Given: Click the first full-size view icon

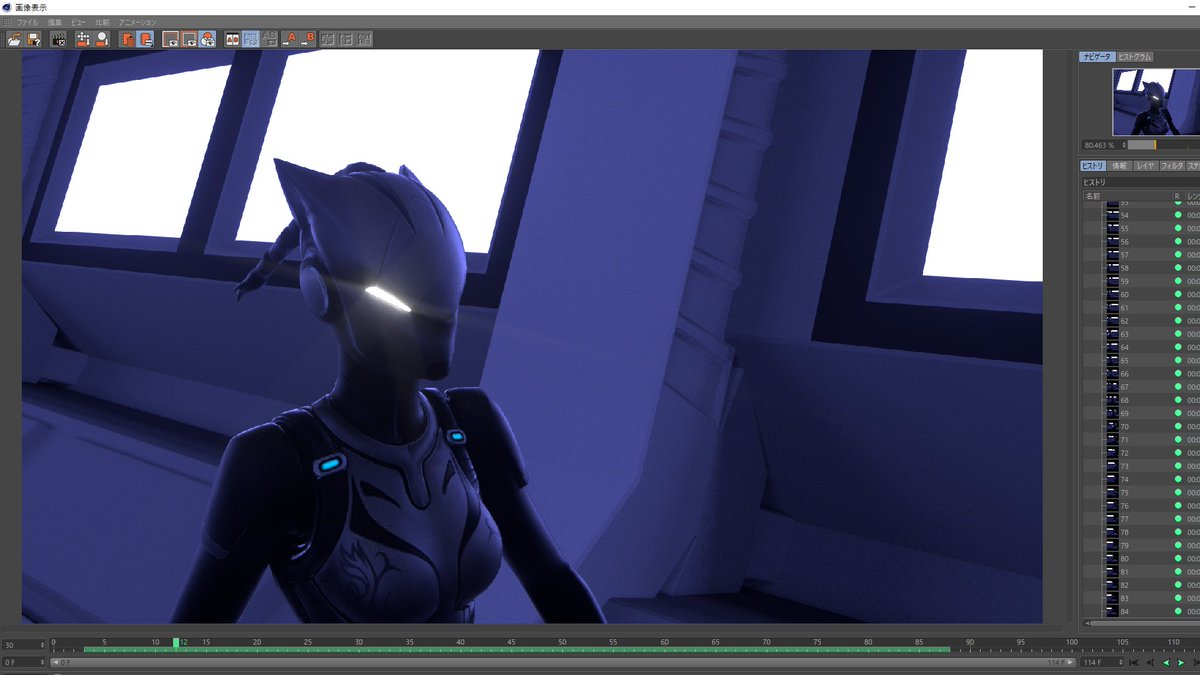Looking at the screenshot, I should point(171,40).
